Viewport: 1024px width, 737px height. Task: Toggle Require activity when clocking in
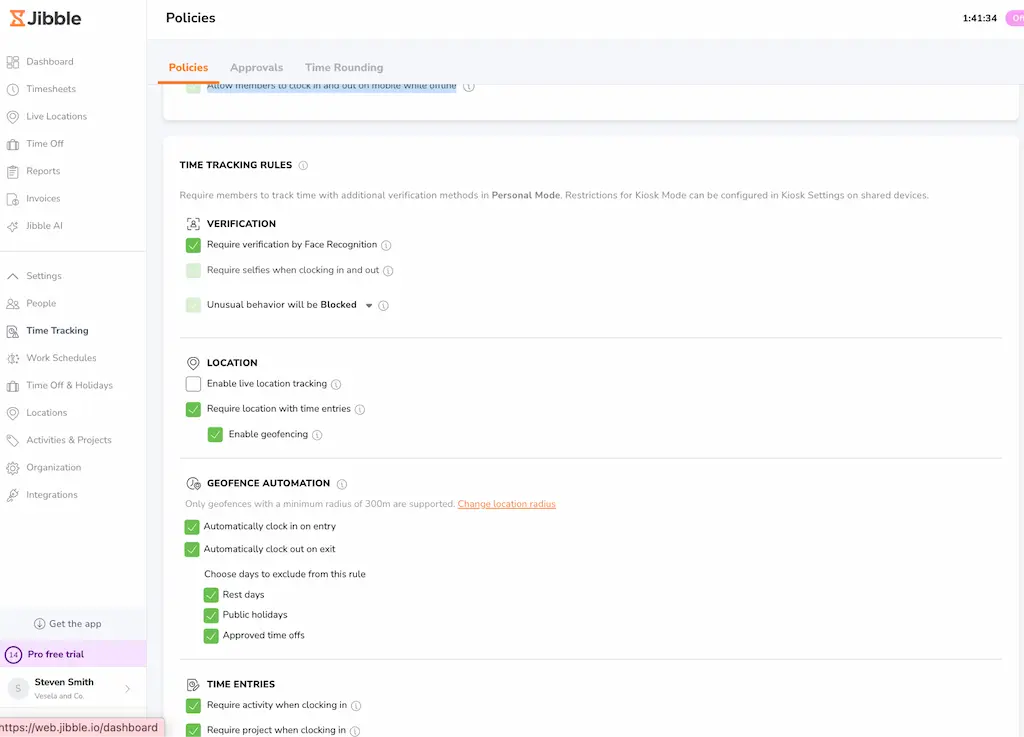(x=193, y=706)
